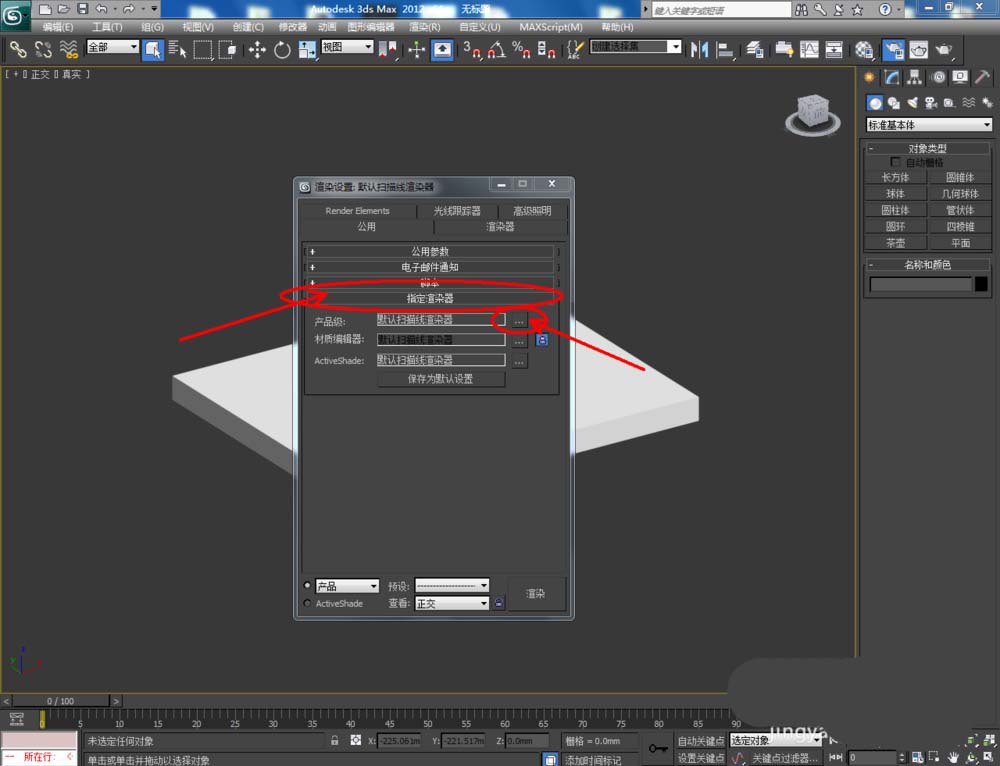Toggle lock icon beside material editor renderer
This screenshot has height=766, width=1000.
(x=542, y=340)
